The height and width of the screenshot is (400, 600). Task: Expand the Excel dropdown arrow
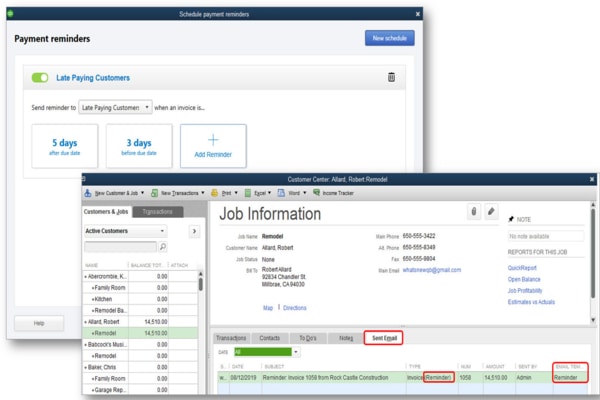click(269, 193)
